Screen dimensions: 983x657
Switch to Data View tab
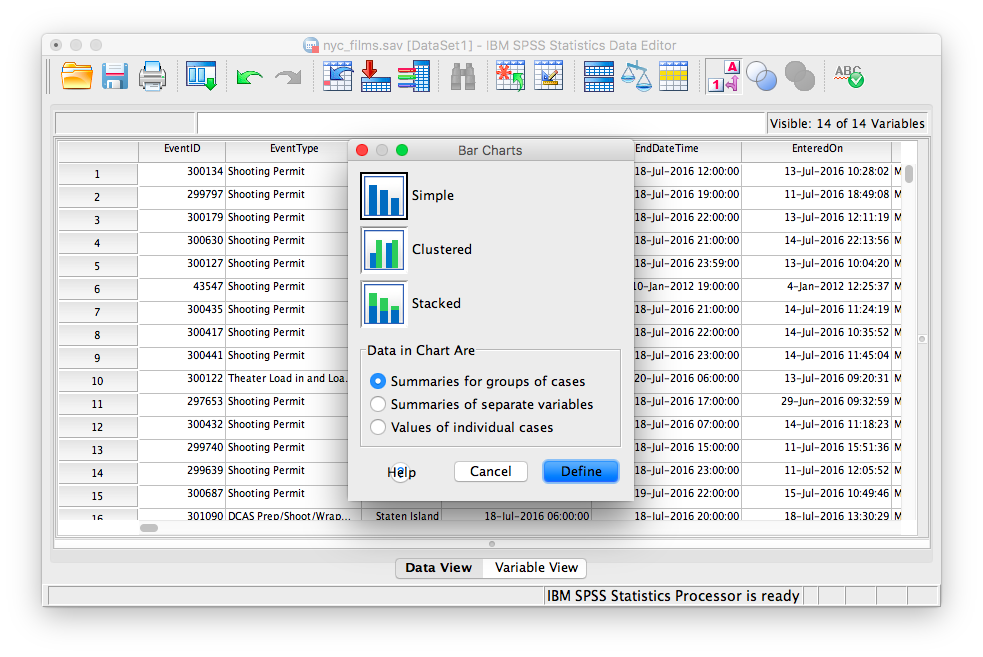click(x=438, y=568)
